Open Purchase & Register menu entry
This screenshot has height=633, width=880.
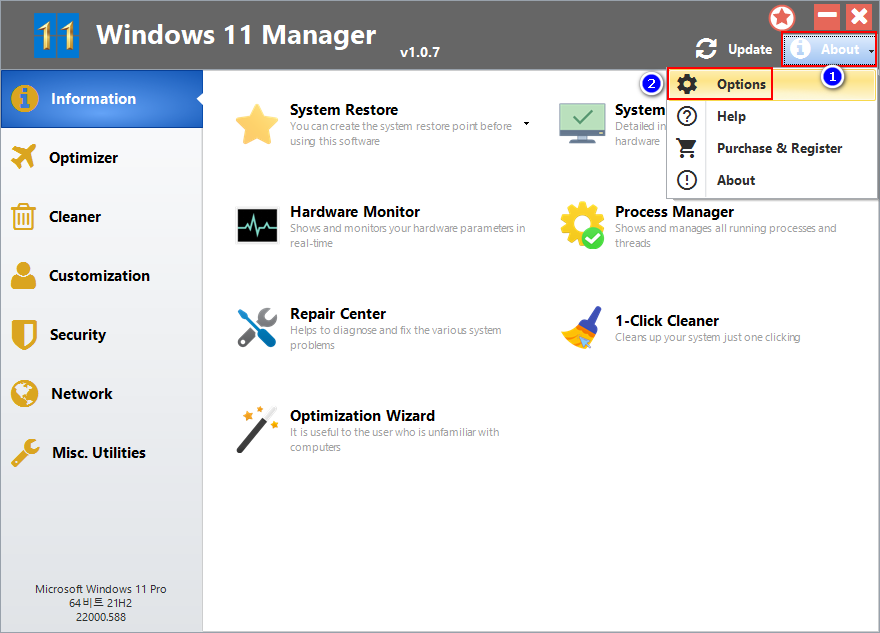point(771,148)
